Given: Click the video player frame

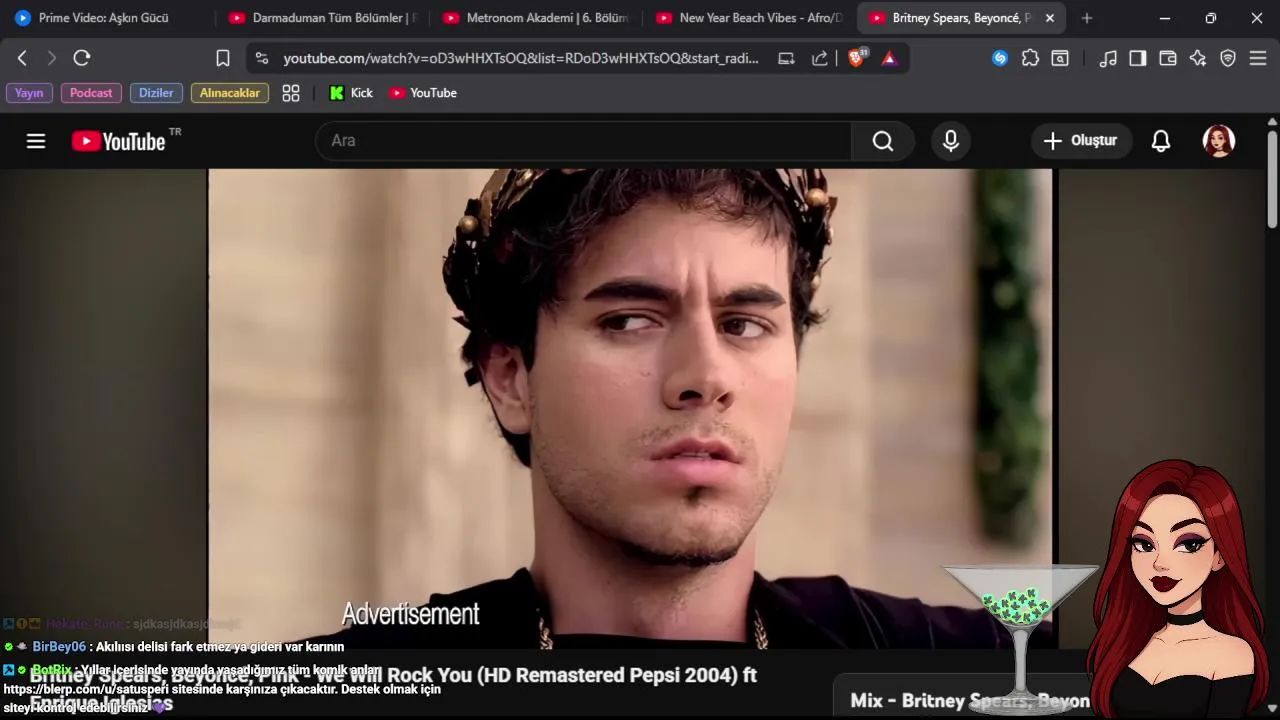Looking at the screenshot, I should click(x=630, y=408).
